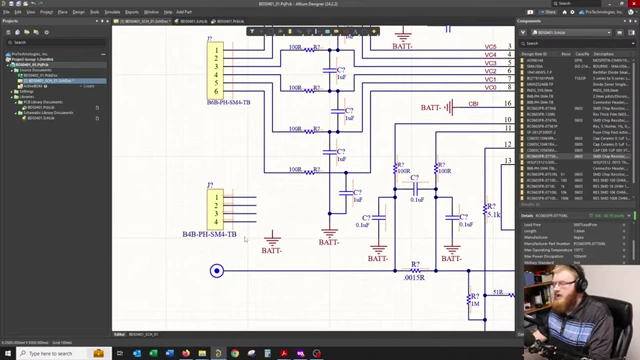This screenshot has width=640, height=360.
Task: Click the last yellow icon in active bar
Action: pos(374,31)
